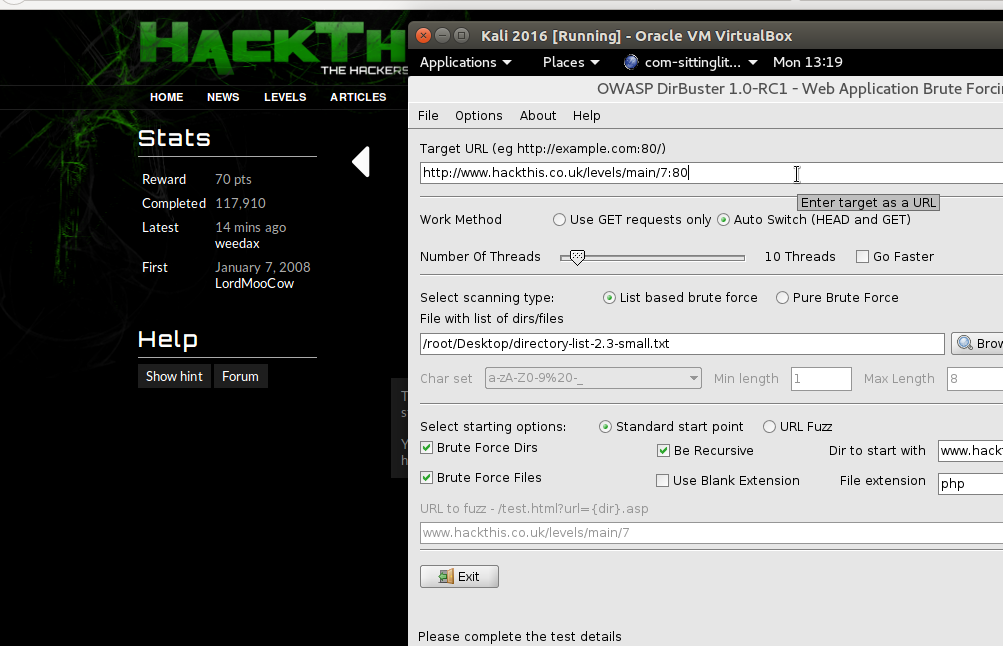Open ARTICLES on HackThis site
Screen dimensions: 1003x646
(358, 97)
